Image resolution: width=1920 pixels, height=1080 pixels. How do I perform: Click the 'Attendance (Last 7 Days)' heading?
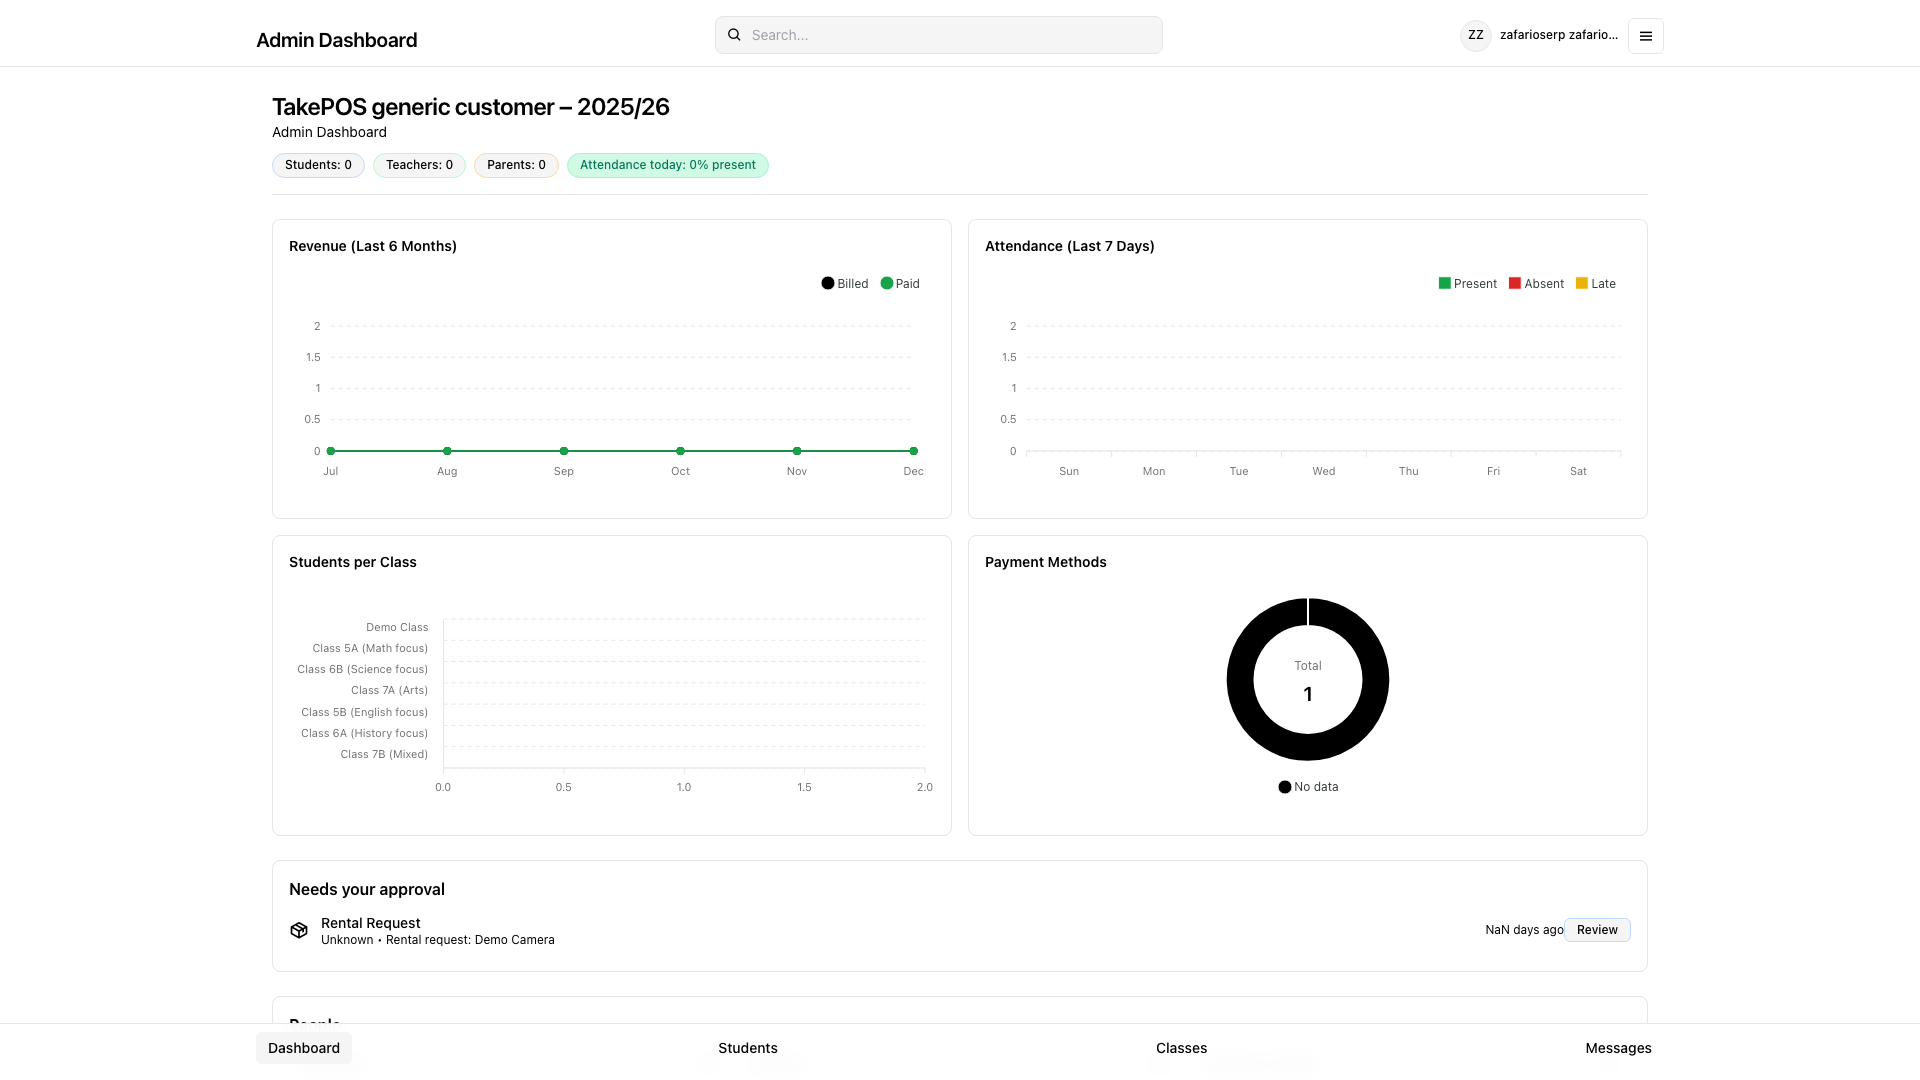(x=1069, y=246)
